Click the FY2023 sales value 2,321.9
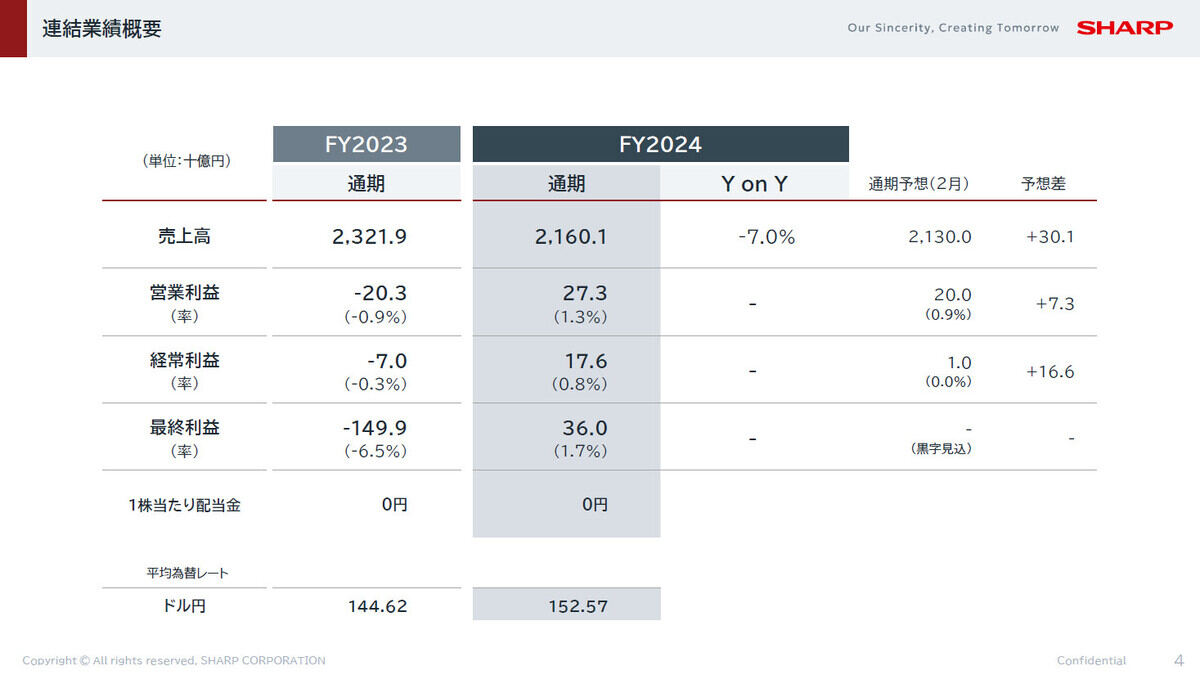Viewport: 1200px width, 675px height. point(371,237)
